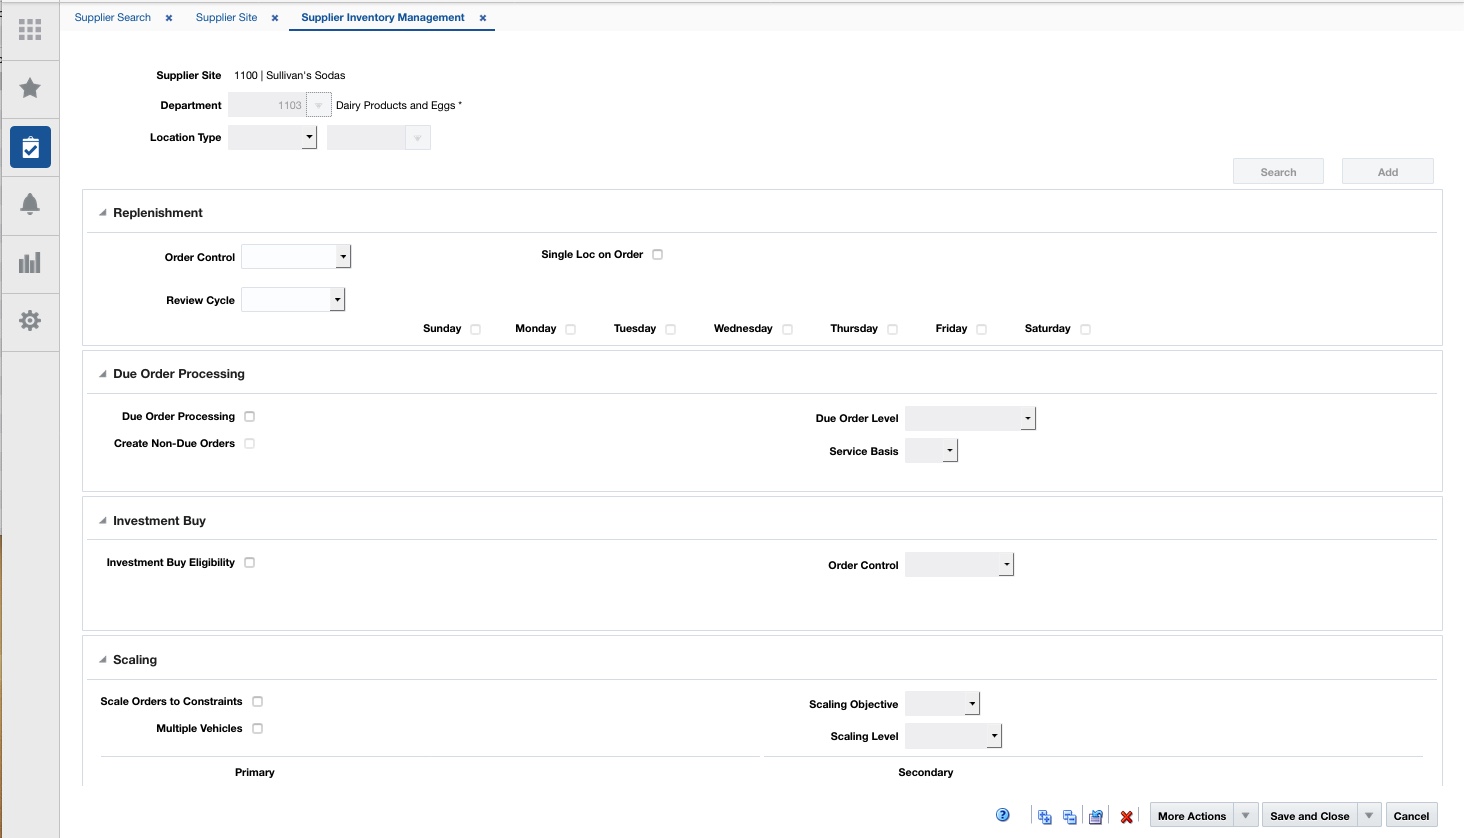Enable the Single Loc on Order checkbox
This screenshot has width=1464, height=838.
pyautogui.click(x=657, y=254)
